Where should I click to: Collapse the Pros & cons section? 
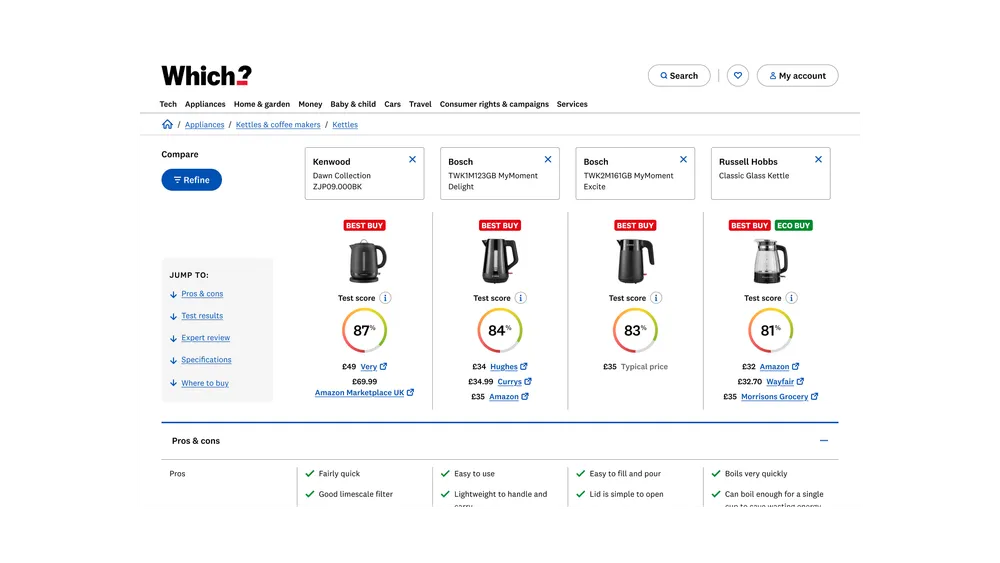(824, 441)
